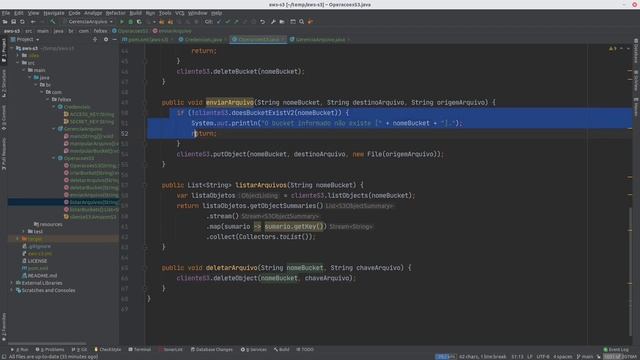
Task: Select Scratches and Consoles in tree
Action: [45, 290]
